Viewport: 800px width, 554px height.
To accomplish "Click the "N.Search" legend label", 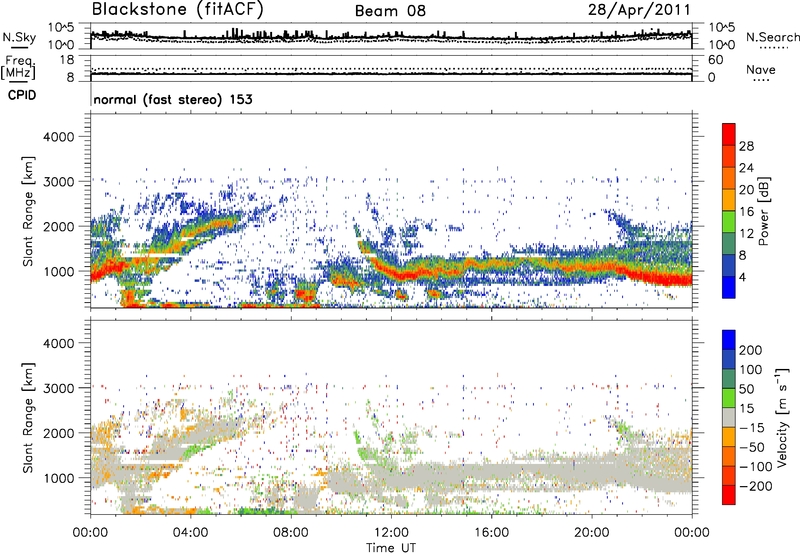I will 772,37.
